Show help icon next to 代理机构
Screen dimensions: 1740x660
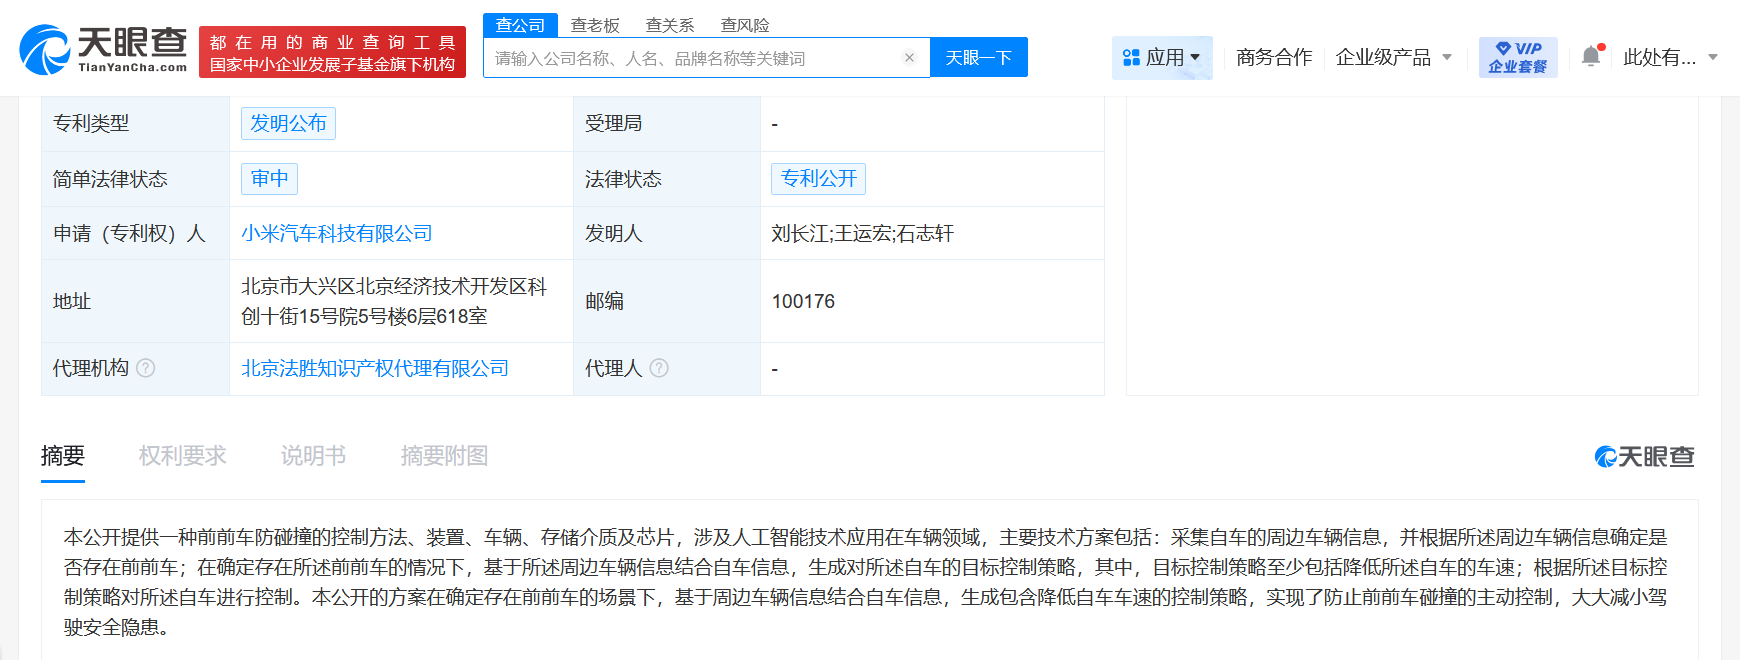click(146, 368)
